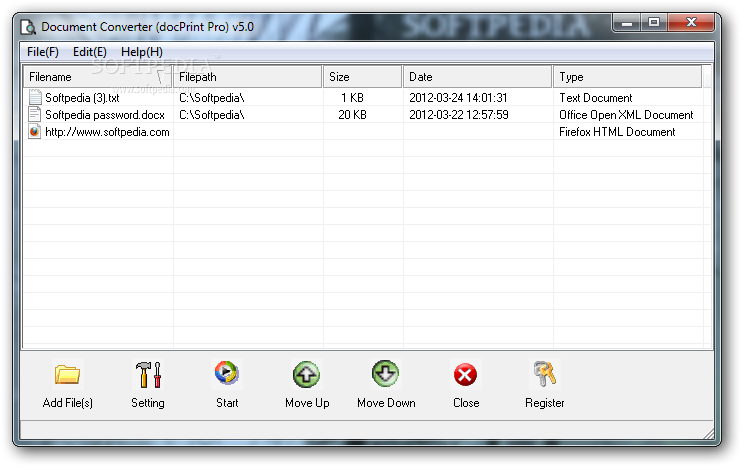Click the red Close X icon in toolbar
The height and width of the screenshot is (467, 742).
click(x=465, y=375)
